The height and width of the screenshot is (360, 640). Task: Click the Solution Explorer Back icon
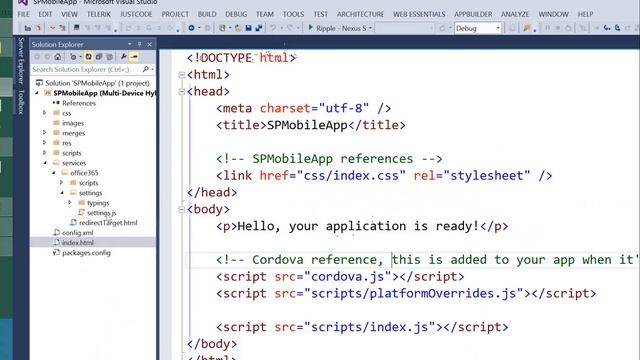[37, 57]
